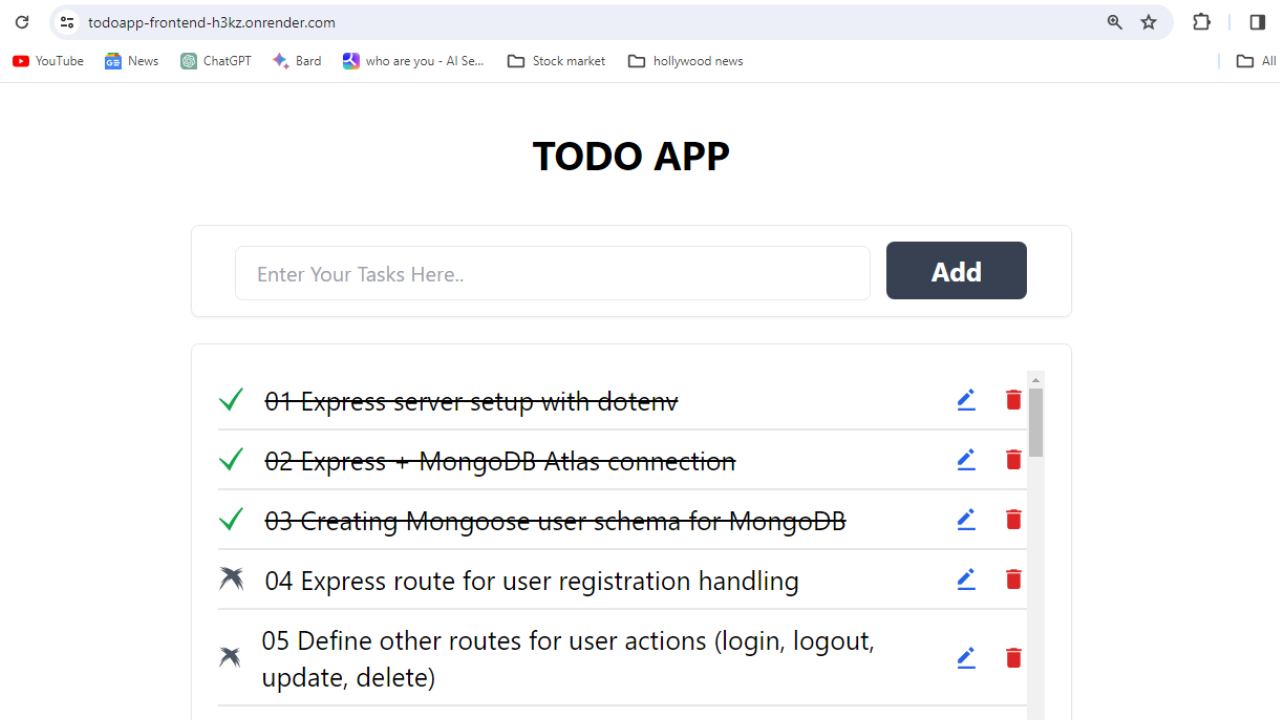Click the task list scrollbar thumb
Screen dimensions: 1280x720
1036,422
